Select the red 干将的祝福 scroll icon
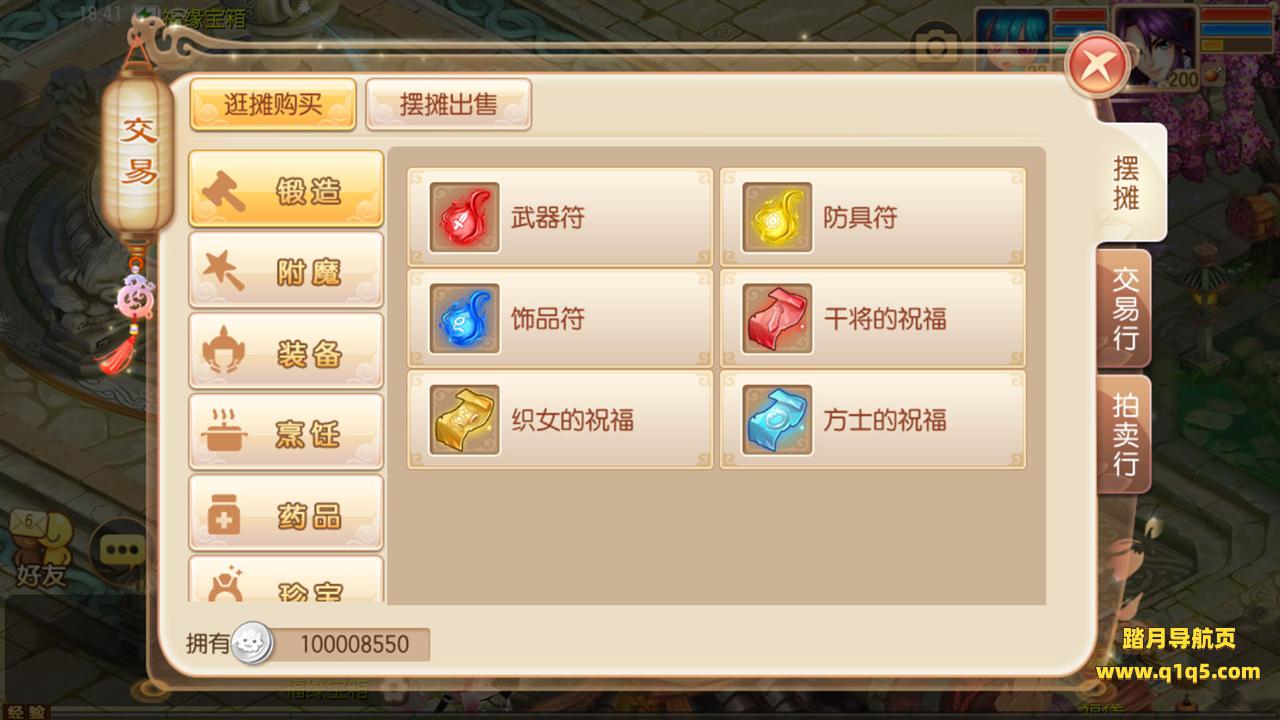Image resolution: width=1280 pixels, height=720 pixels. (x=777, y=319)
